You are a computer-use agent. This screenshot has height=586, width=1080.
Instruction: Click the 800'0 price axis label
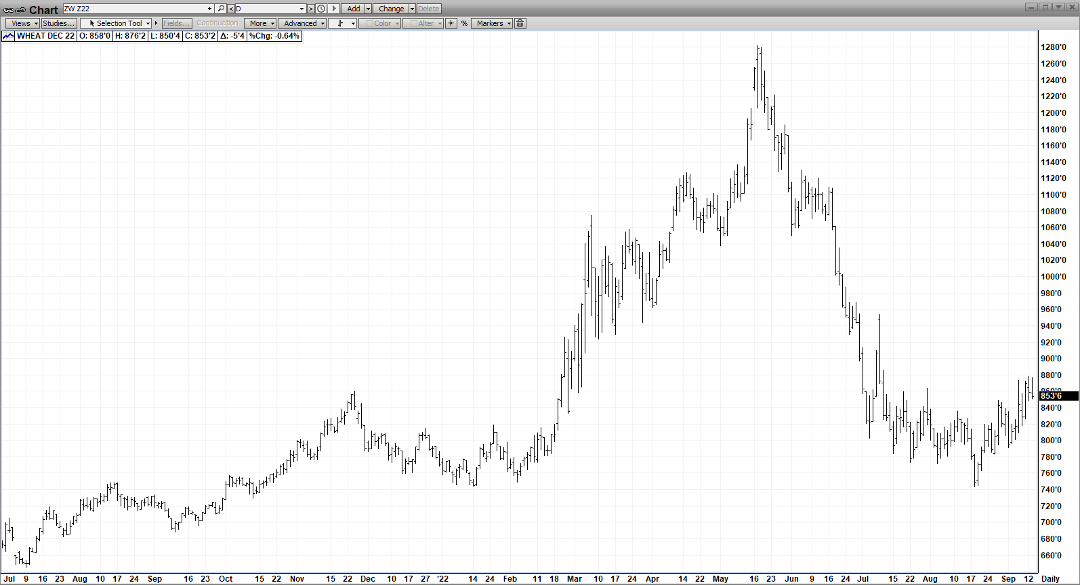click(x=1052, y=441)
